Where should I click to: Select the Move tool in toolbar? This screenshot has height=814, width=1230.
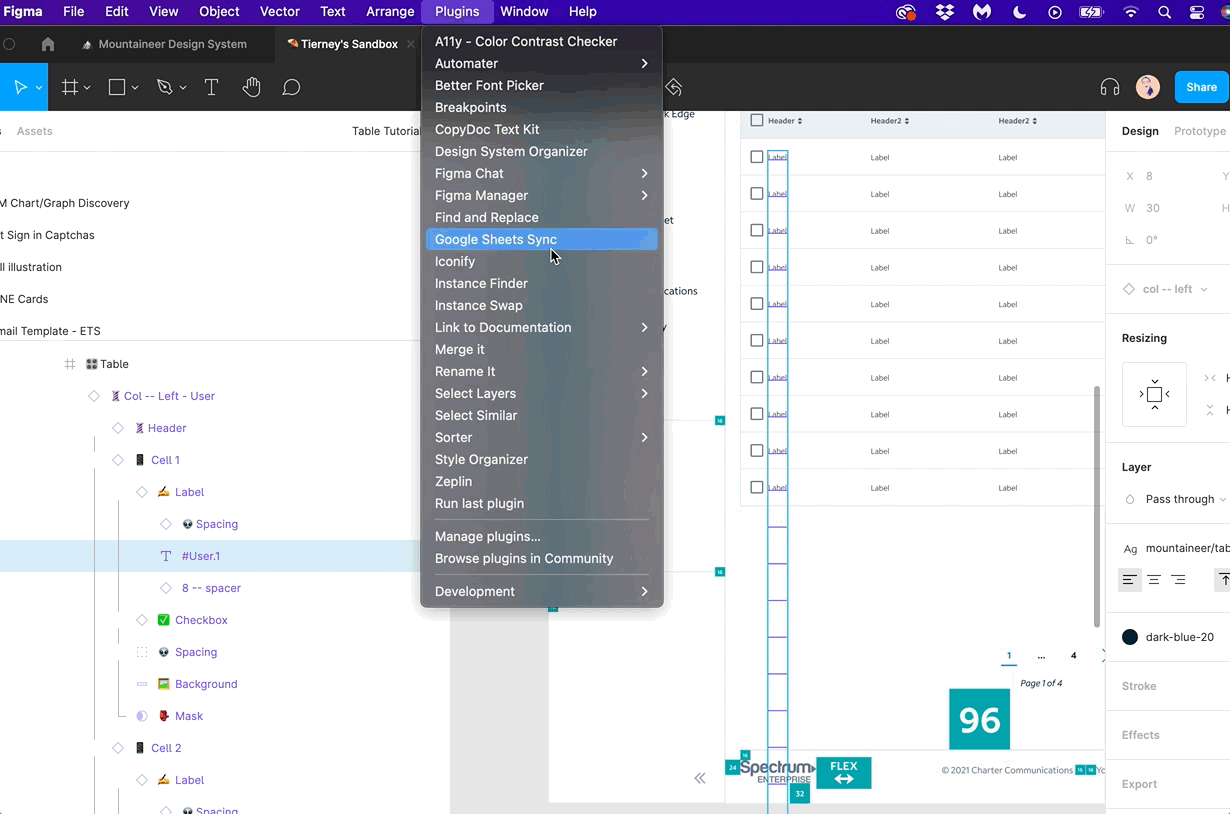coord(20,88)
